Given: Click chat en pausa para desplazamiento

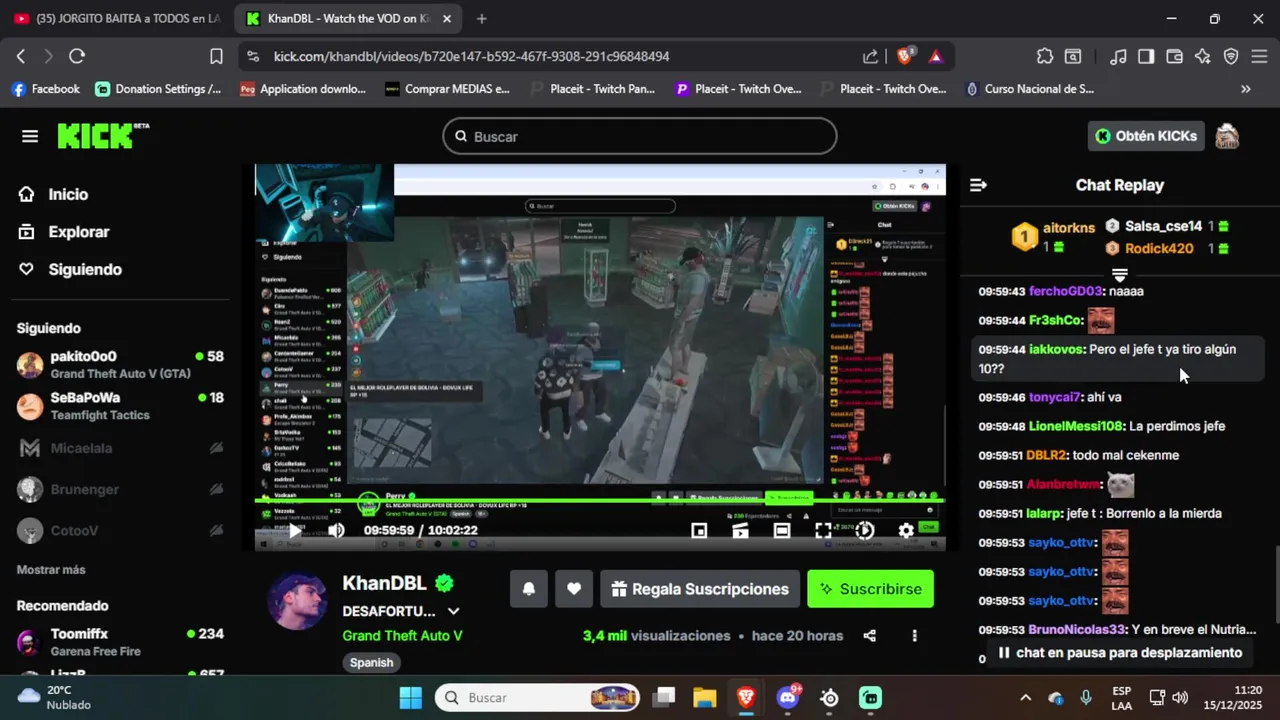Looking at the screenshot, I should pyautogui.click(x=1120, y=653).
